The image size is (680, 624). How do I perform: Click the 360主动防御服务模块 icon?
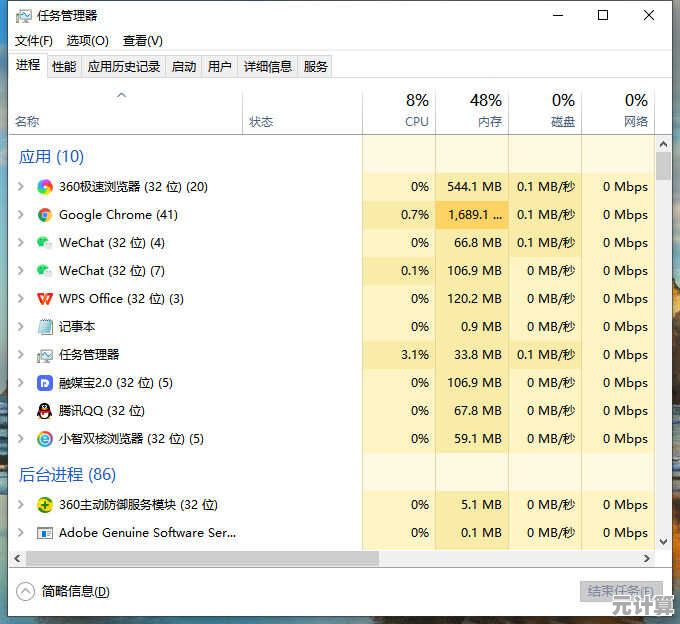(x=45, y=505)
